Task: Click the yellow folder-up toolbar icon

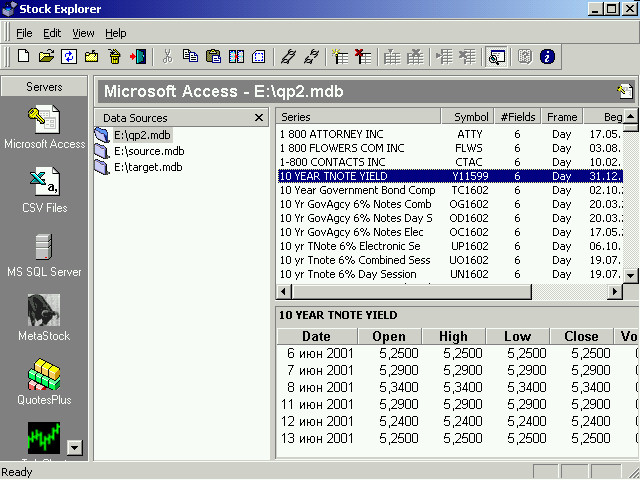Action: tap(91, 56)
